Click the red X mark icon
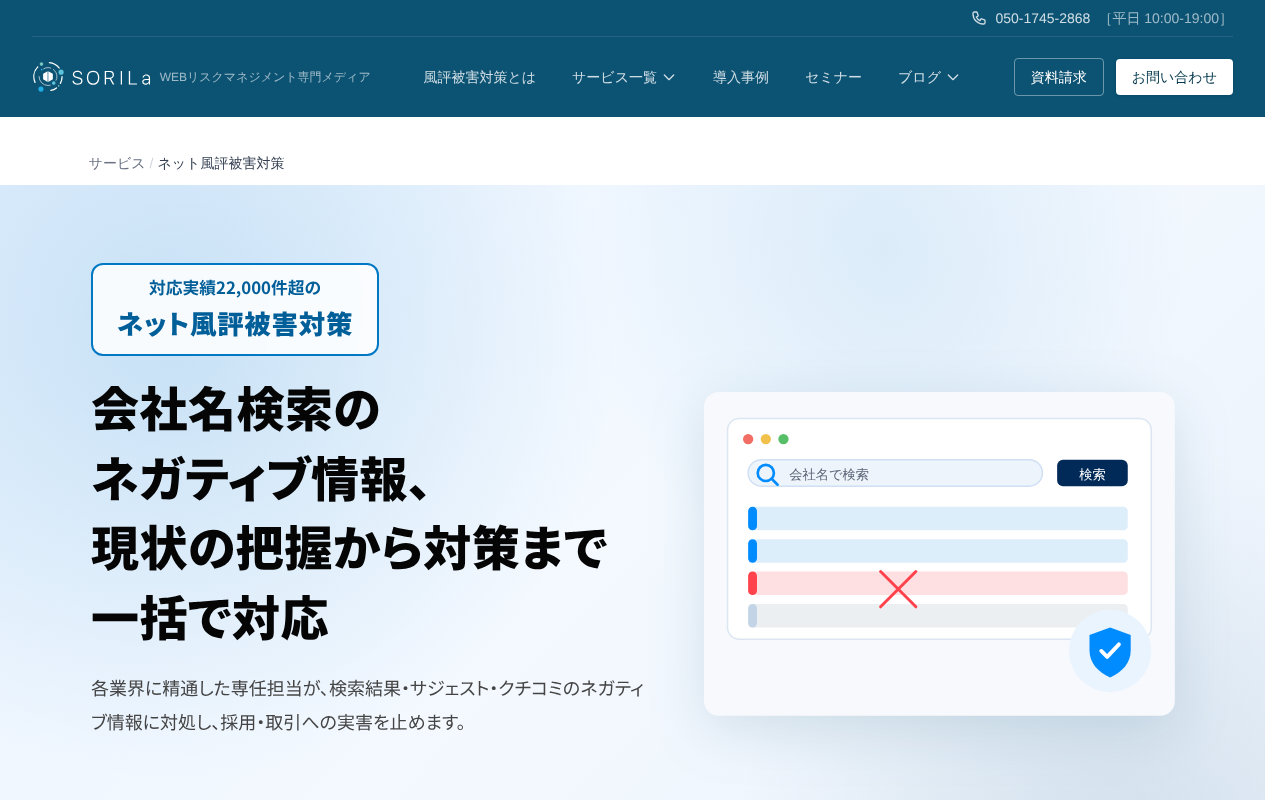Screen dimensions: 1280x800 click(898, 589)
